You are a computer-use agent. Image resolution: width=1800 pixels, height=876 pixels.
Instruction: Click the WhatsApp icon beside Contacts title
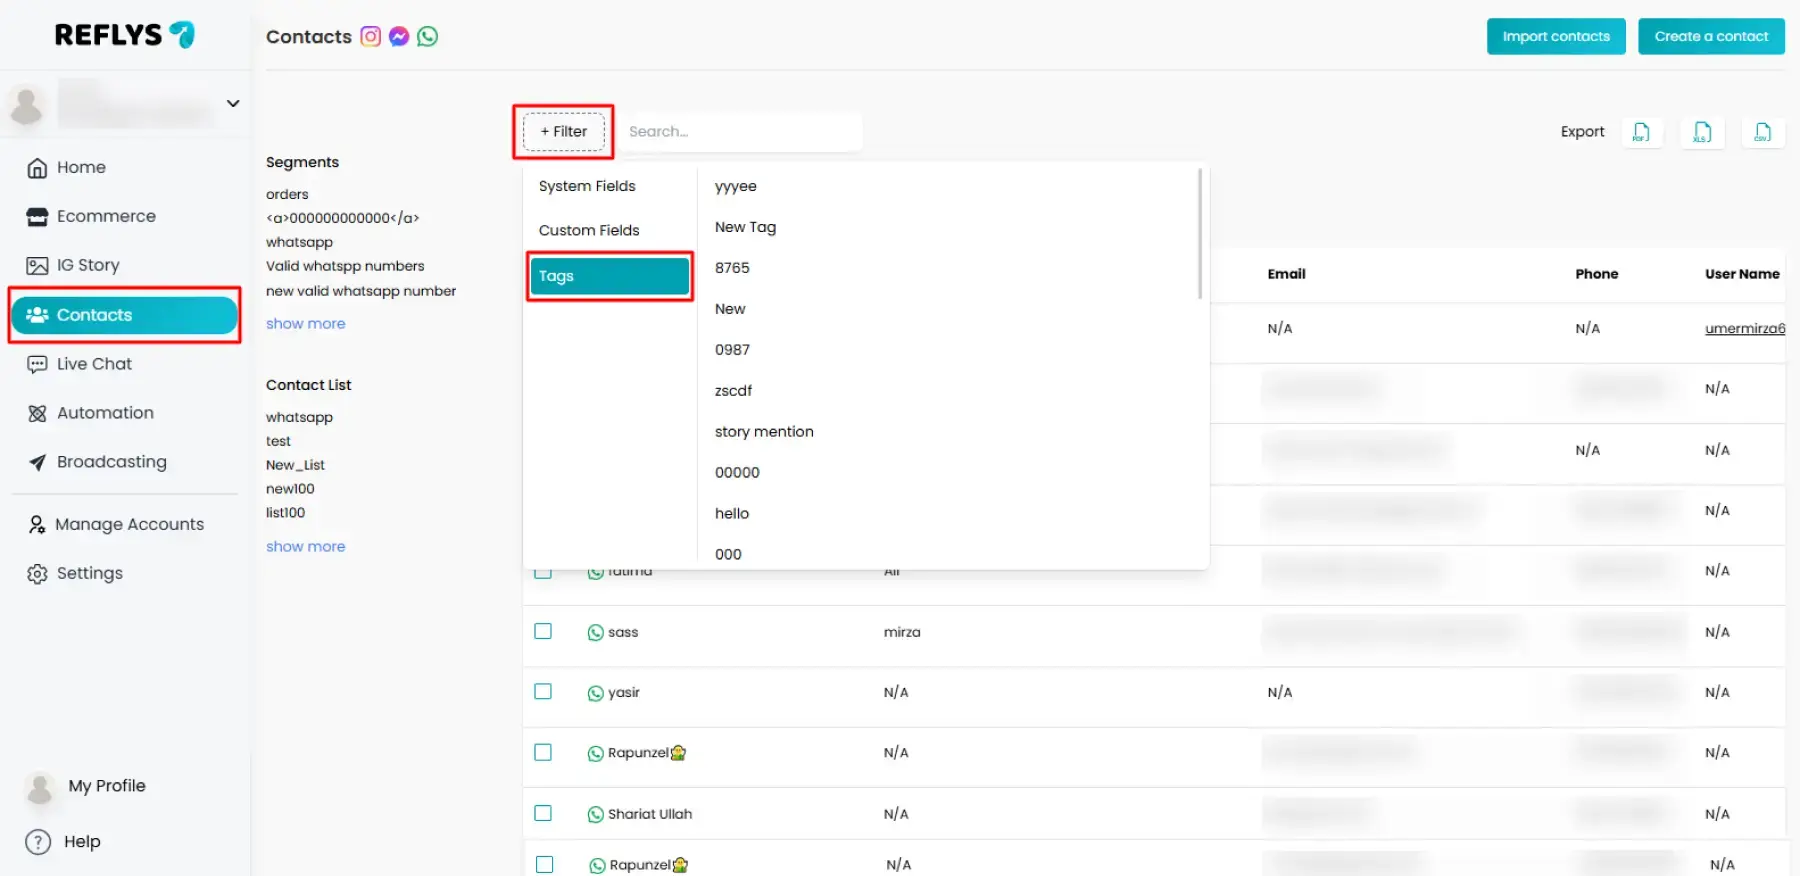point(428,37)
